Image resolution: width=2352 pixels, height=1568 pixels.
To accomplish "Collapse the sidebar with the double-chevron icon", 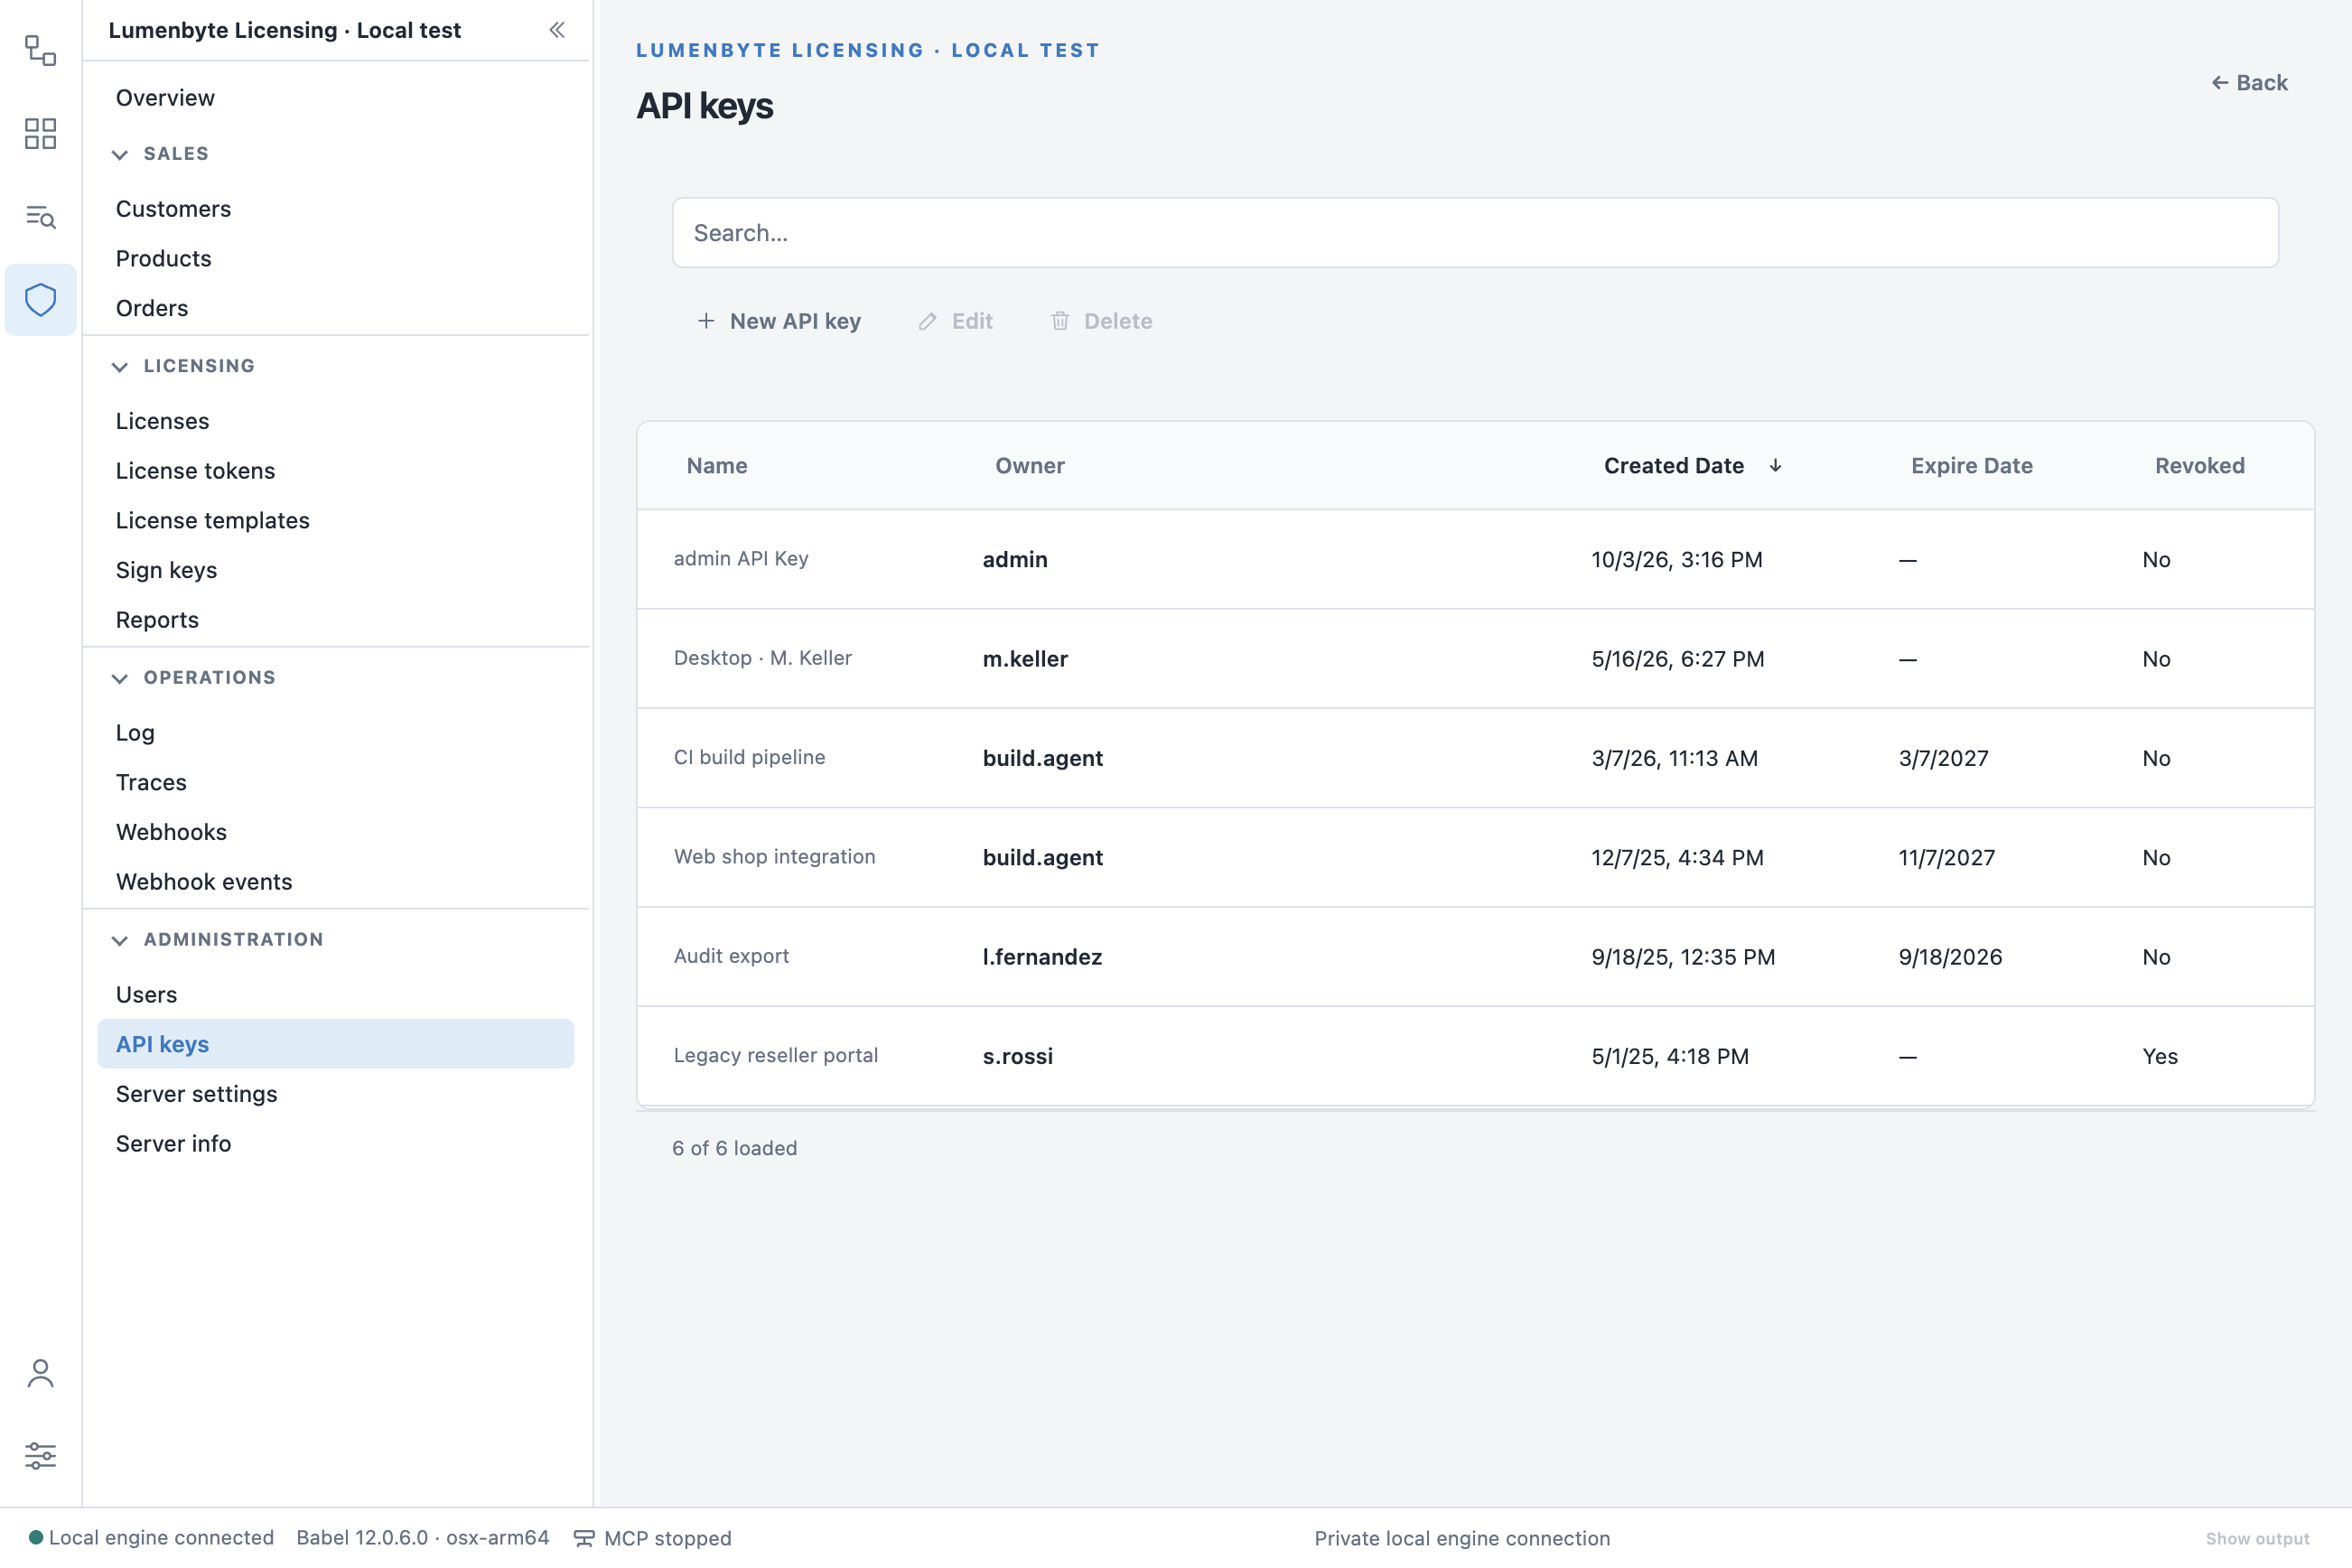I will tap(557, 30).
